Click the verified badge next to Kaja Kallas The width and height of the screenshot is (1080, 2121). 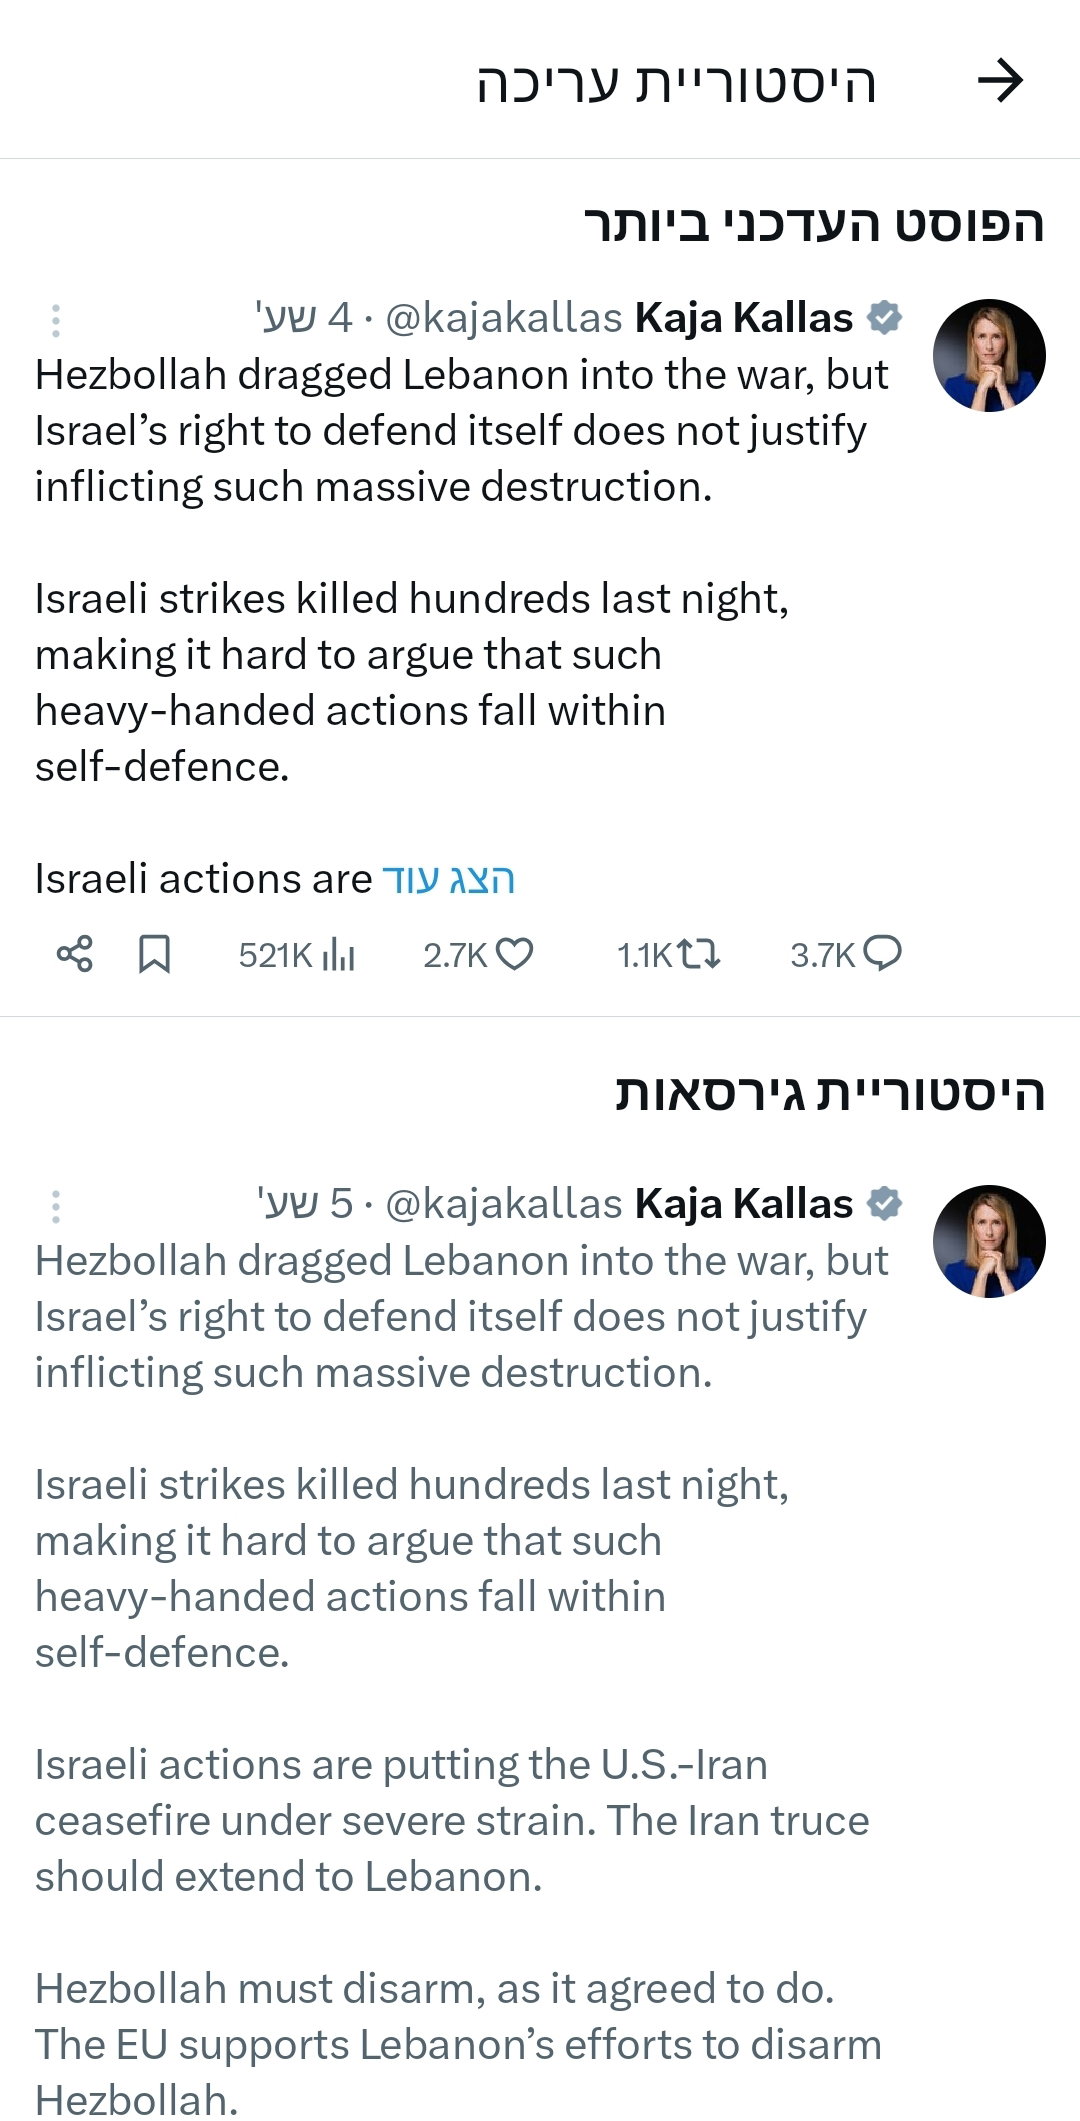[x=887, y=318]
